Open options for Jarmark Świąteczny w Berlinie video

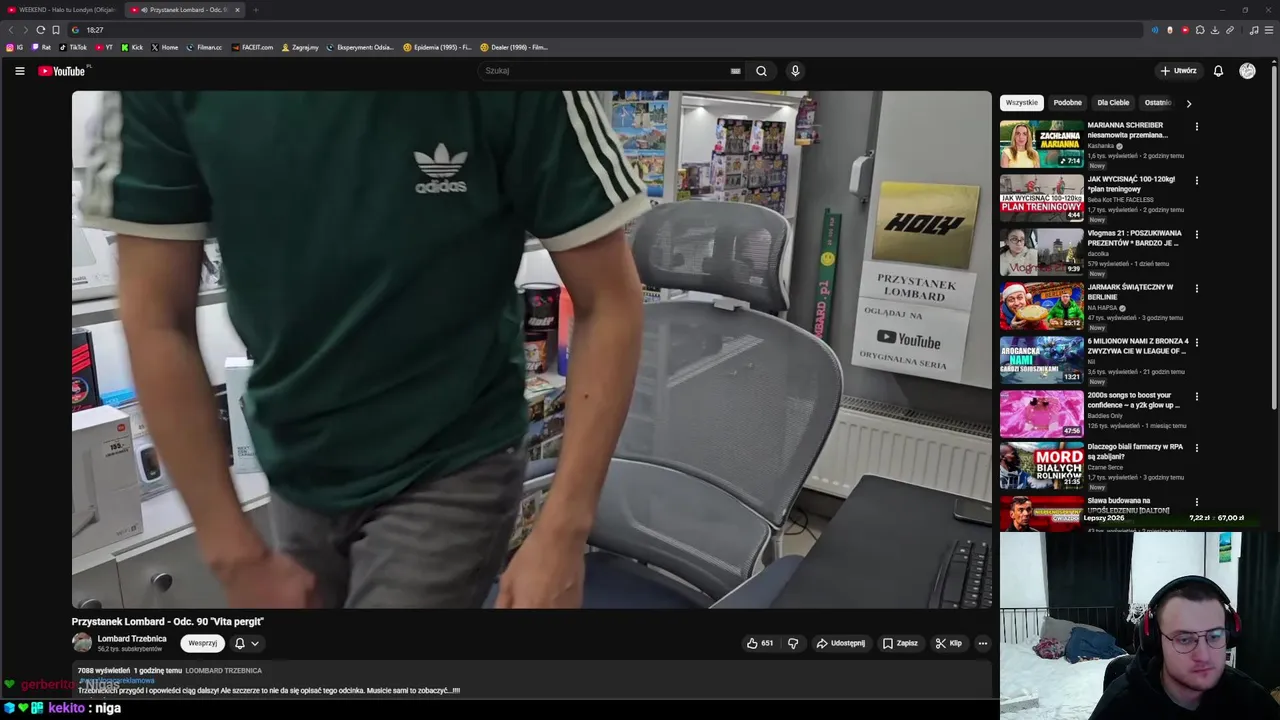click(1196, 289)
